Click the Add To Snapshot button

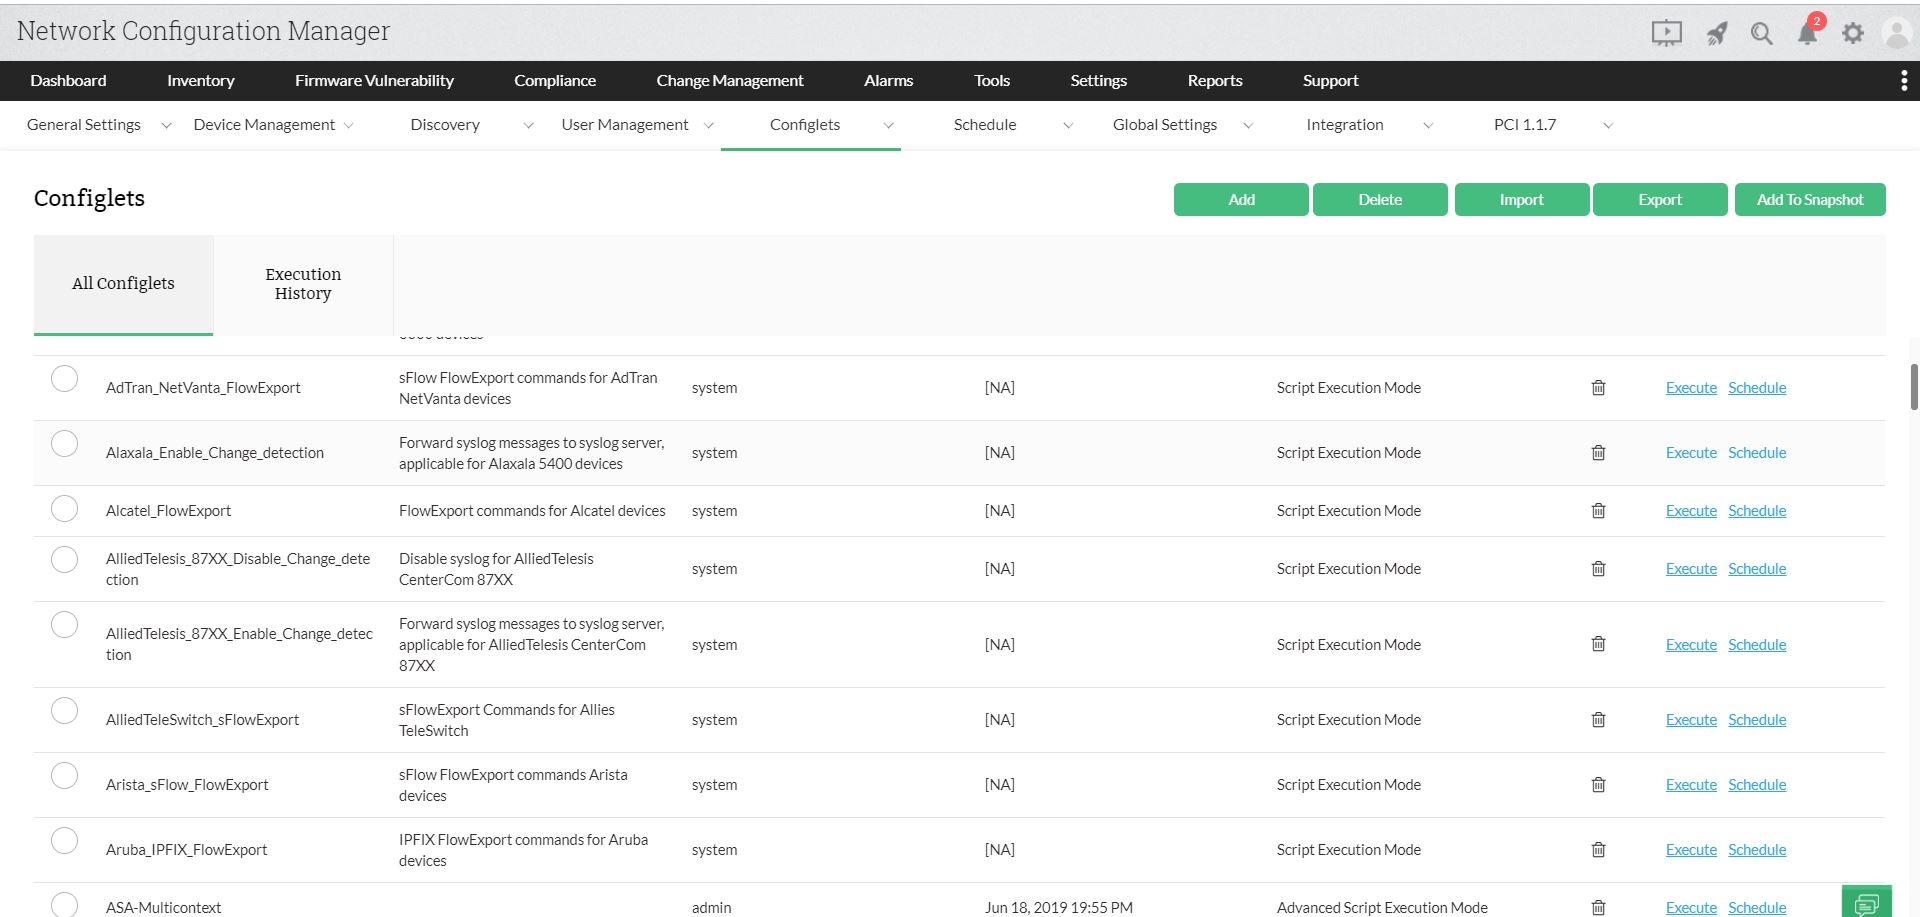[1810, 199]
